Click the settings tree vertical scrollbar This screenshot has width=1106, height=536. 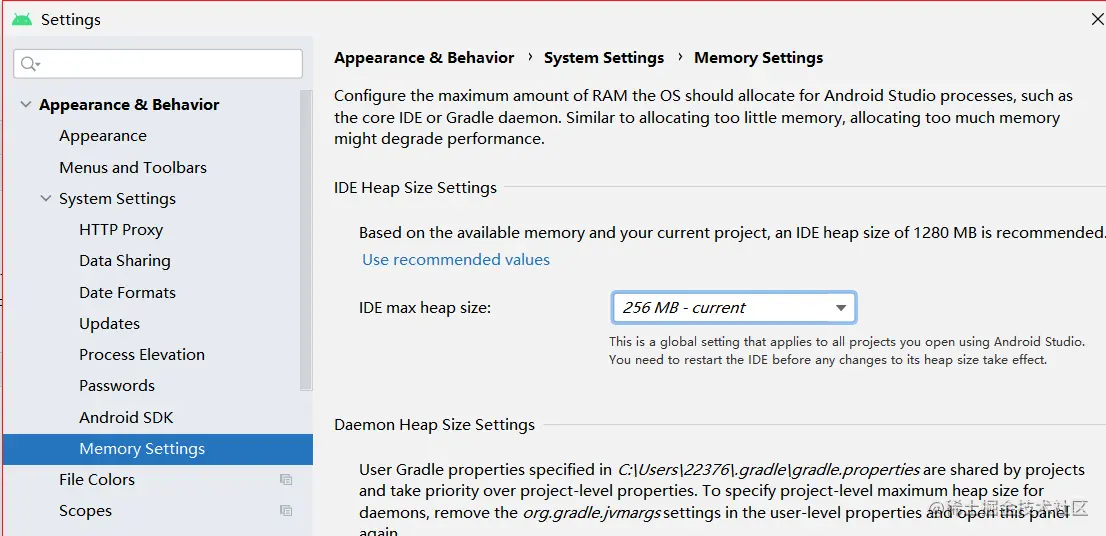[306, 240]
